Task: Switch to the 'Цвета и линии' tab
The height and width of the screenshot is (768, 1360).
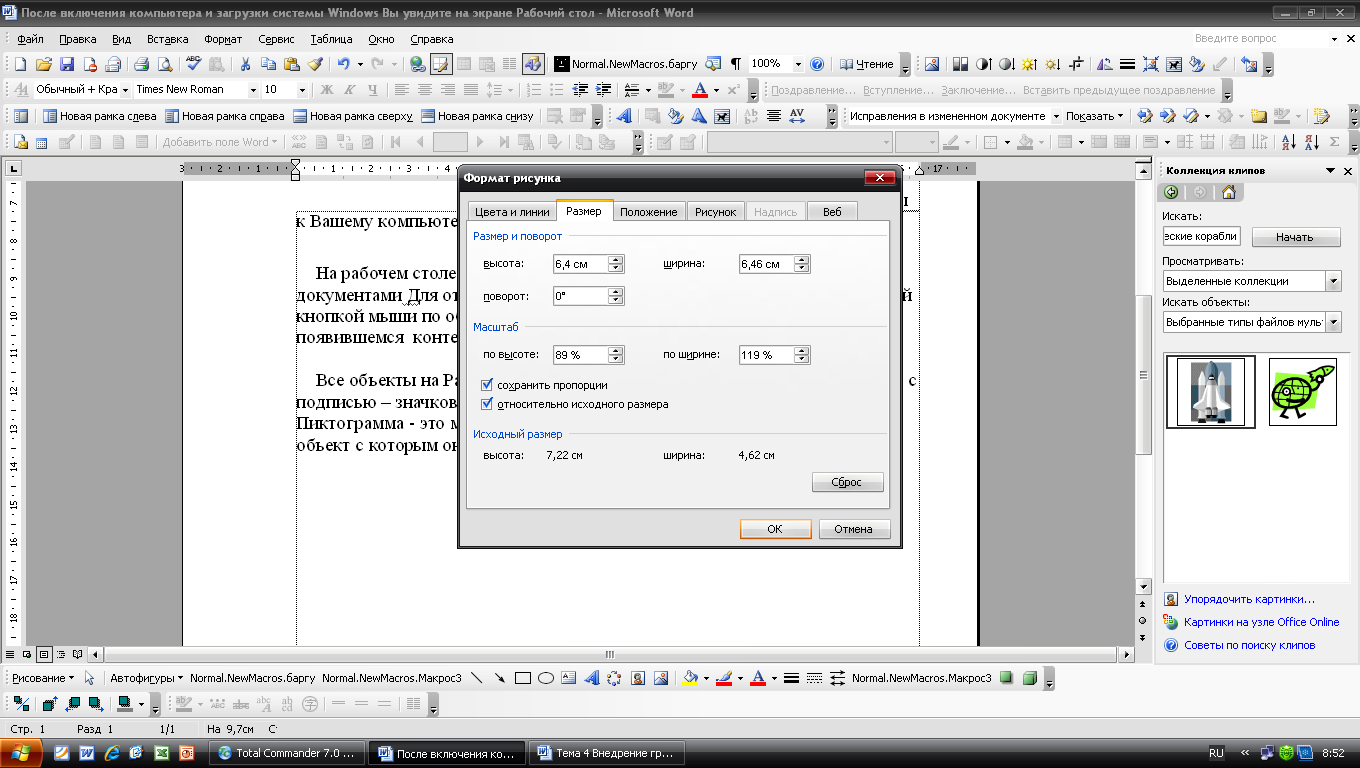Action: pyautogui.click(x=511, y=212)
